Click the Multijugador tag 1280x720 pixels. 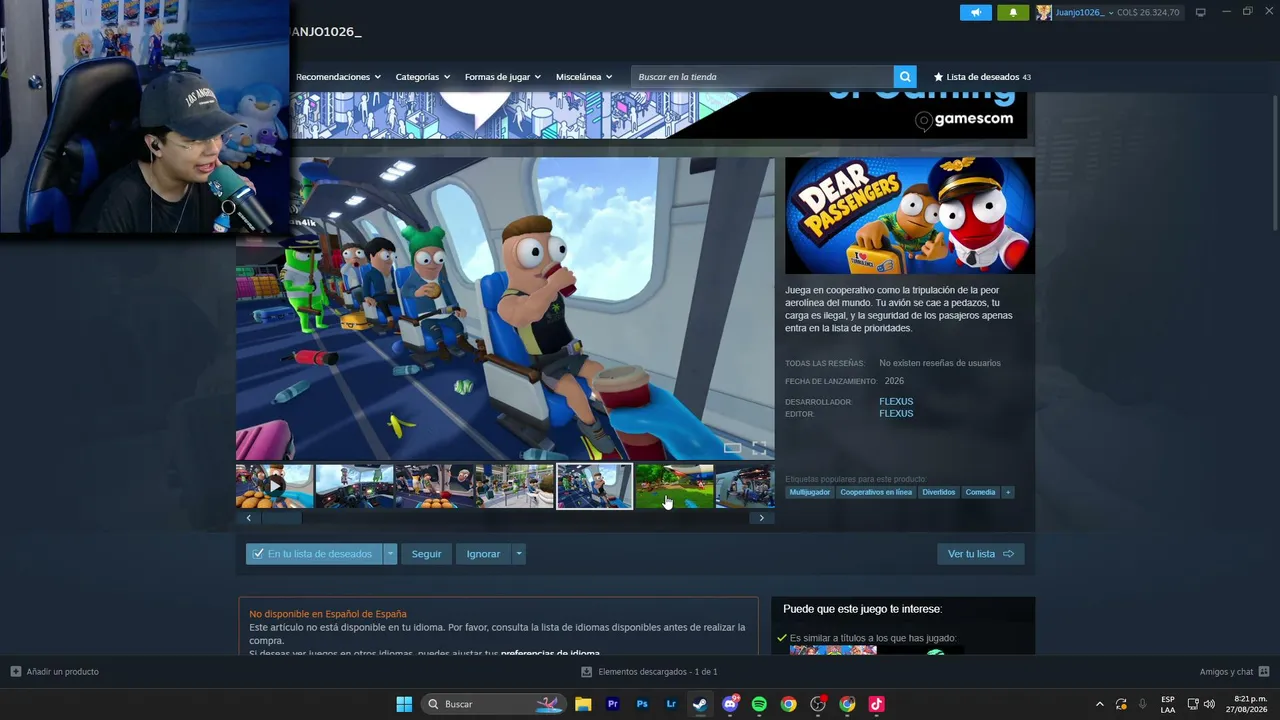pos(810,492)
